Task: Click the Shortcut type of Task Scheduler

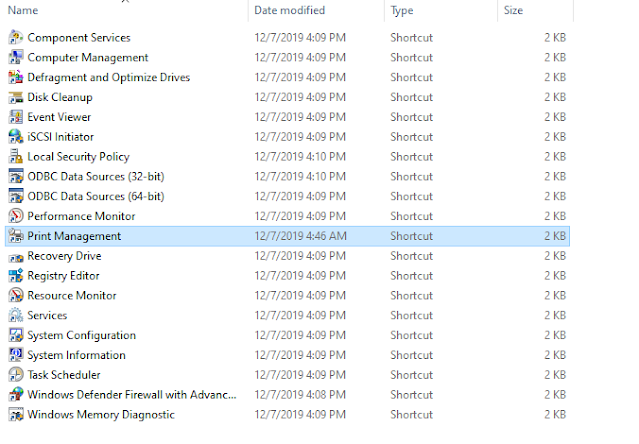Action: point(412,375)
